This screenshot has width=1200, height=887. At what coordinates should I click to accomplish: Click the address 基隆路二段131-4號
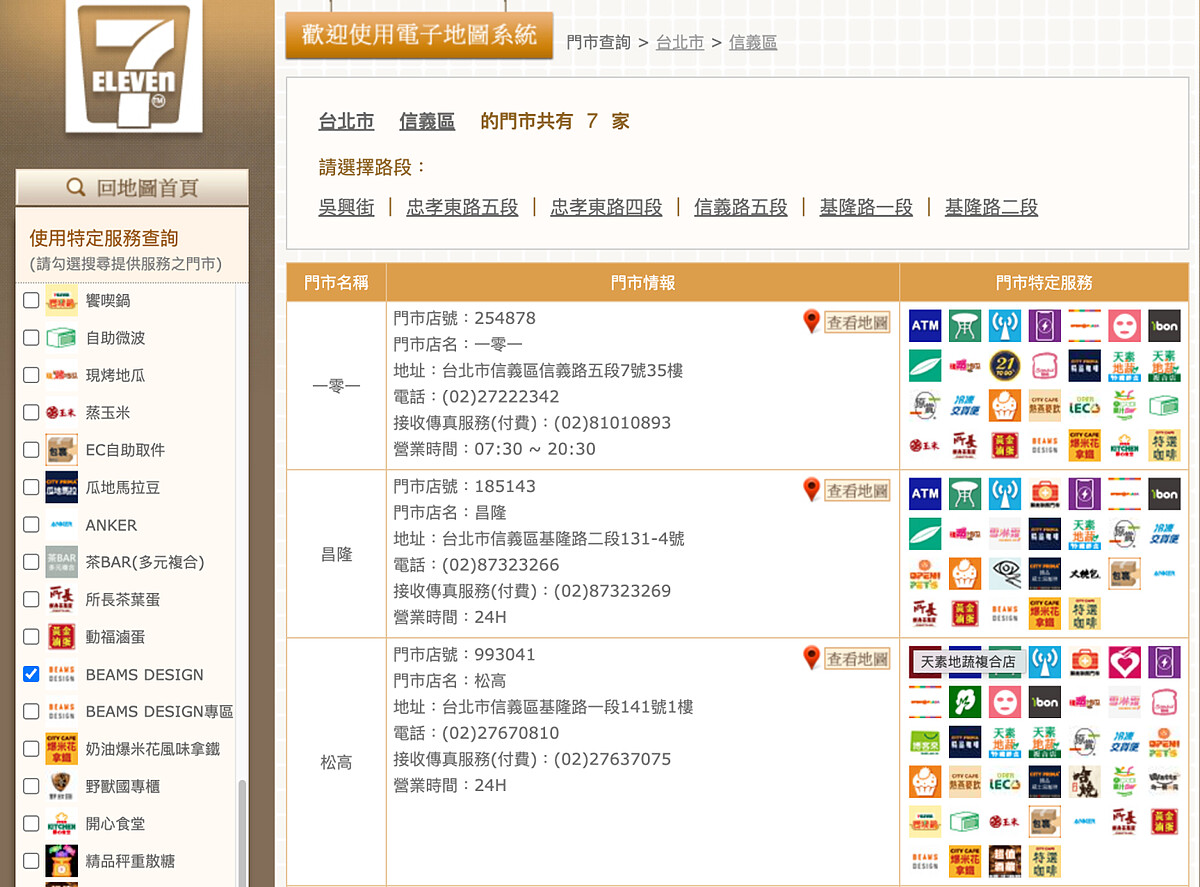(x=612, y=538)
